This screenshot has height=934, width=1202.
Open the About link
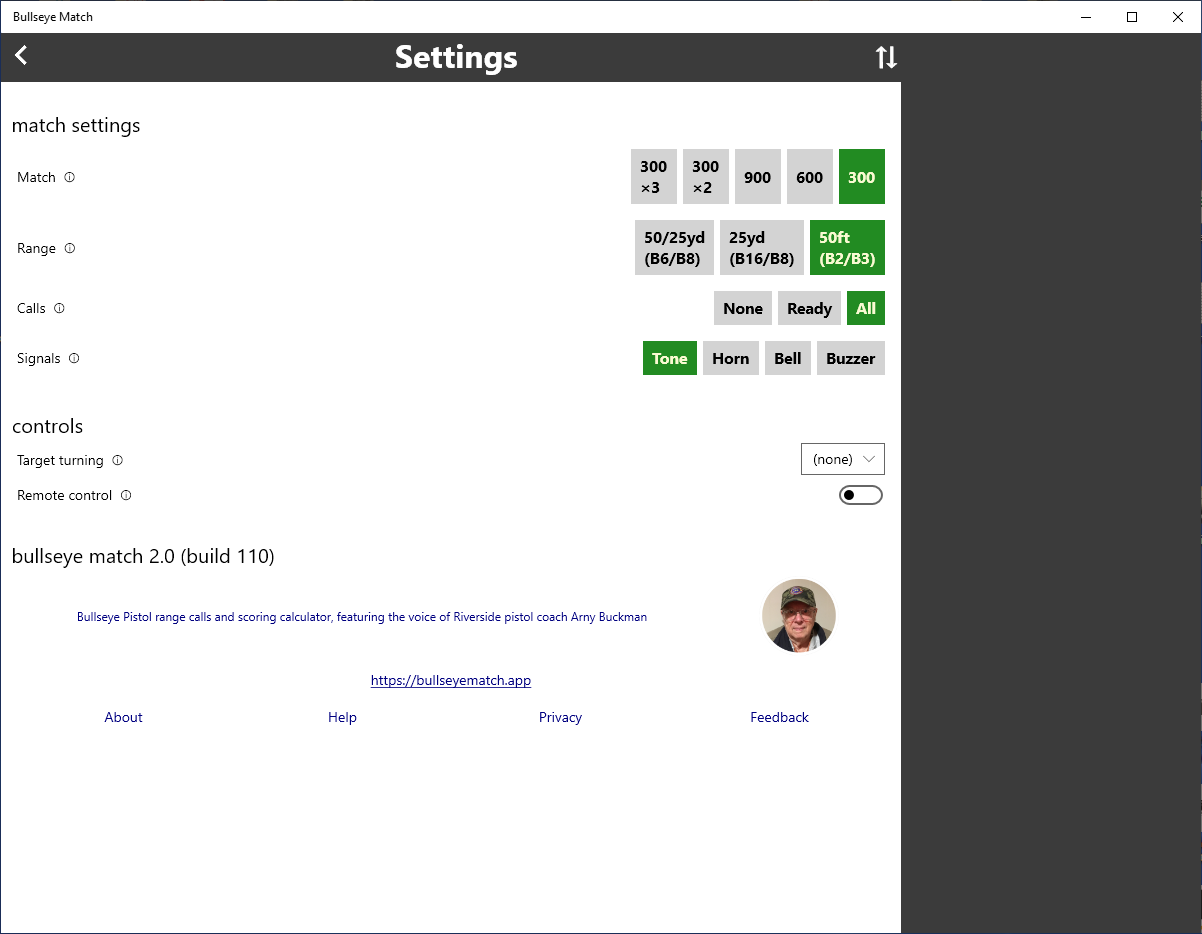pyautogui.click(x=124, y=717)
